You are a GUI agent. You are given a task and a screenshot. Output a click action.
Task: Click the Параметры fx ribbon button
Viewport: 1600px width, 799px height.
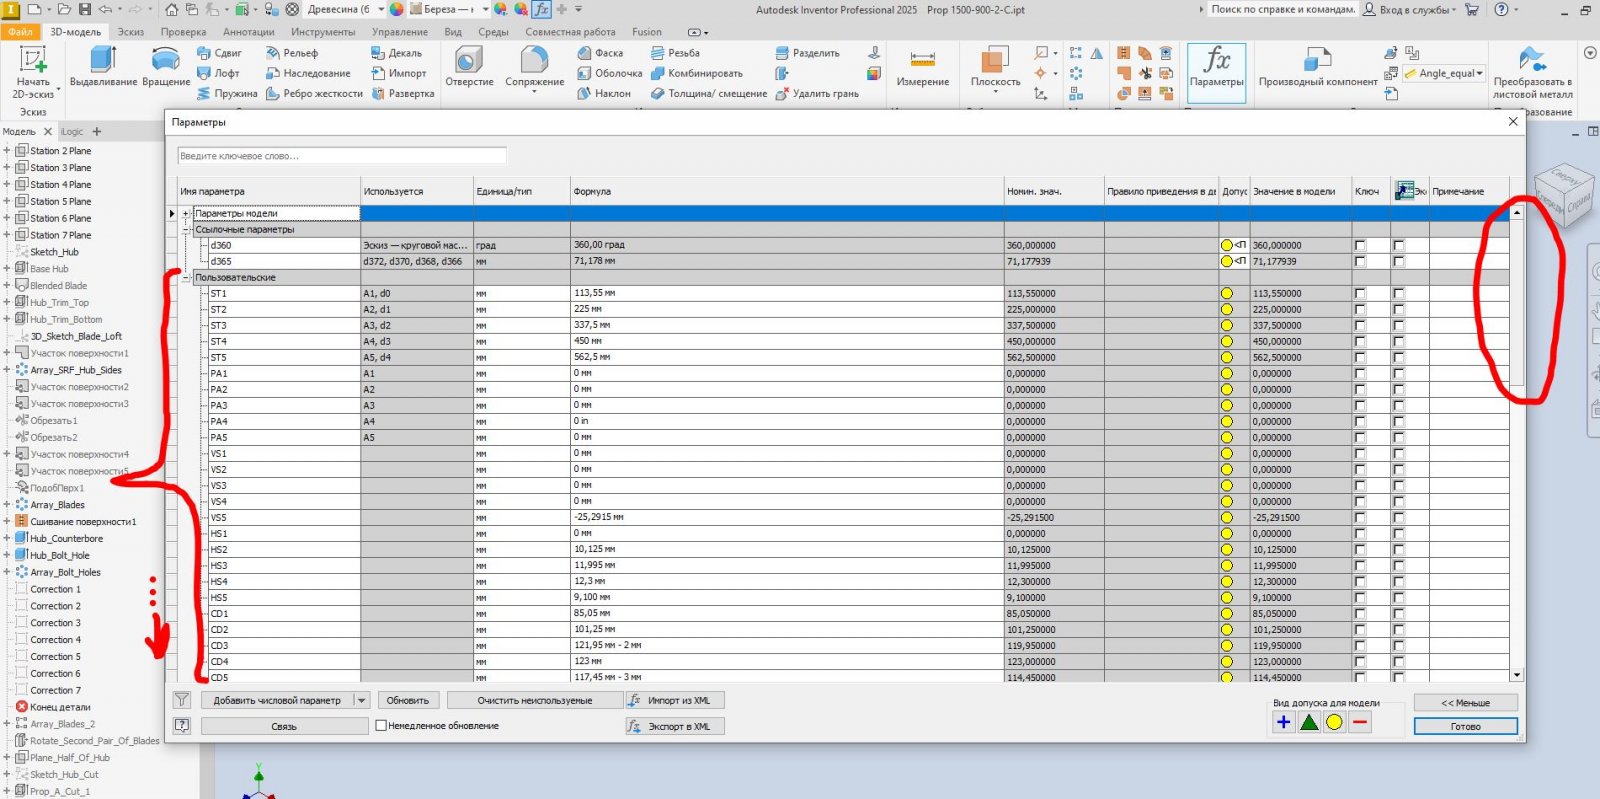pyautogui.click(x=1217, y=72)
